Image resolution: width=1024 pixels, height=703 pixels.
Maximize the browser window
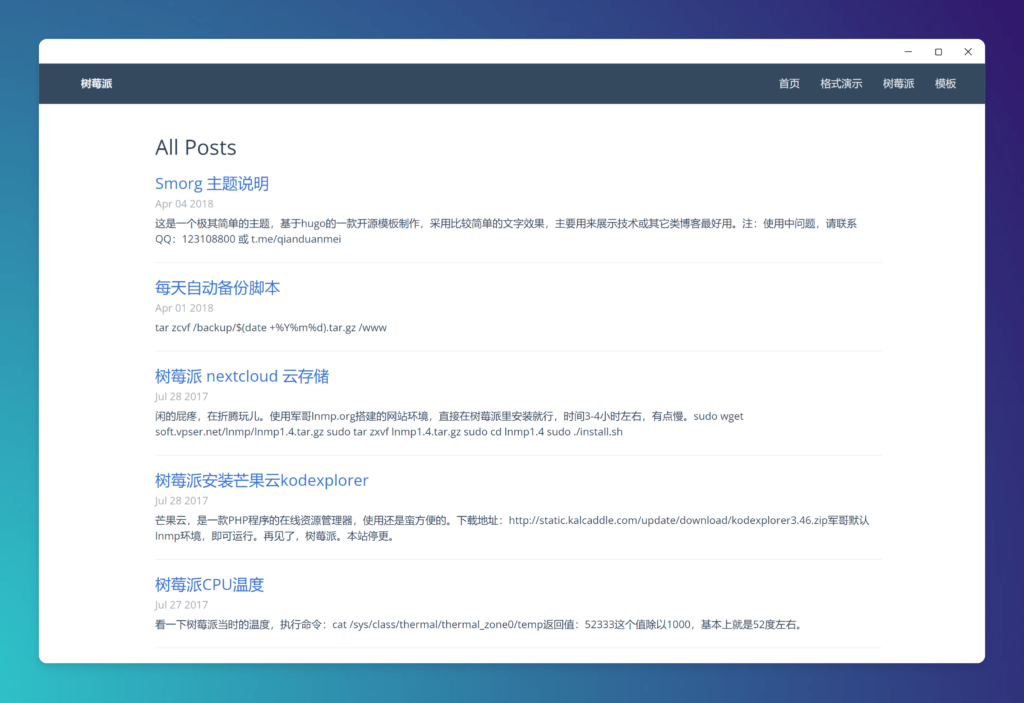pos(937,51)
